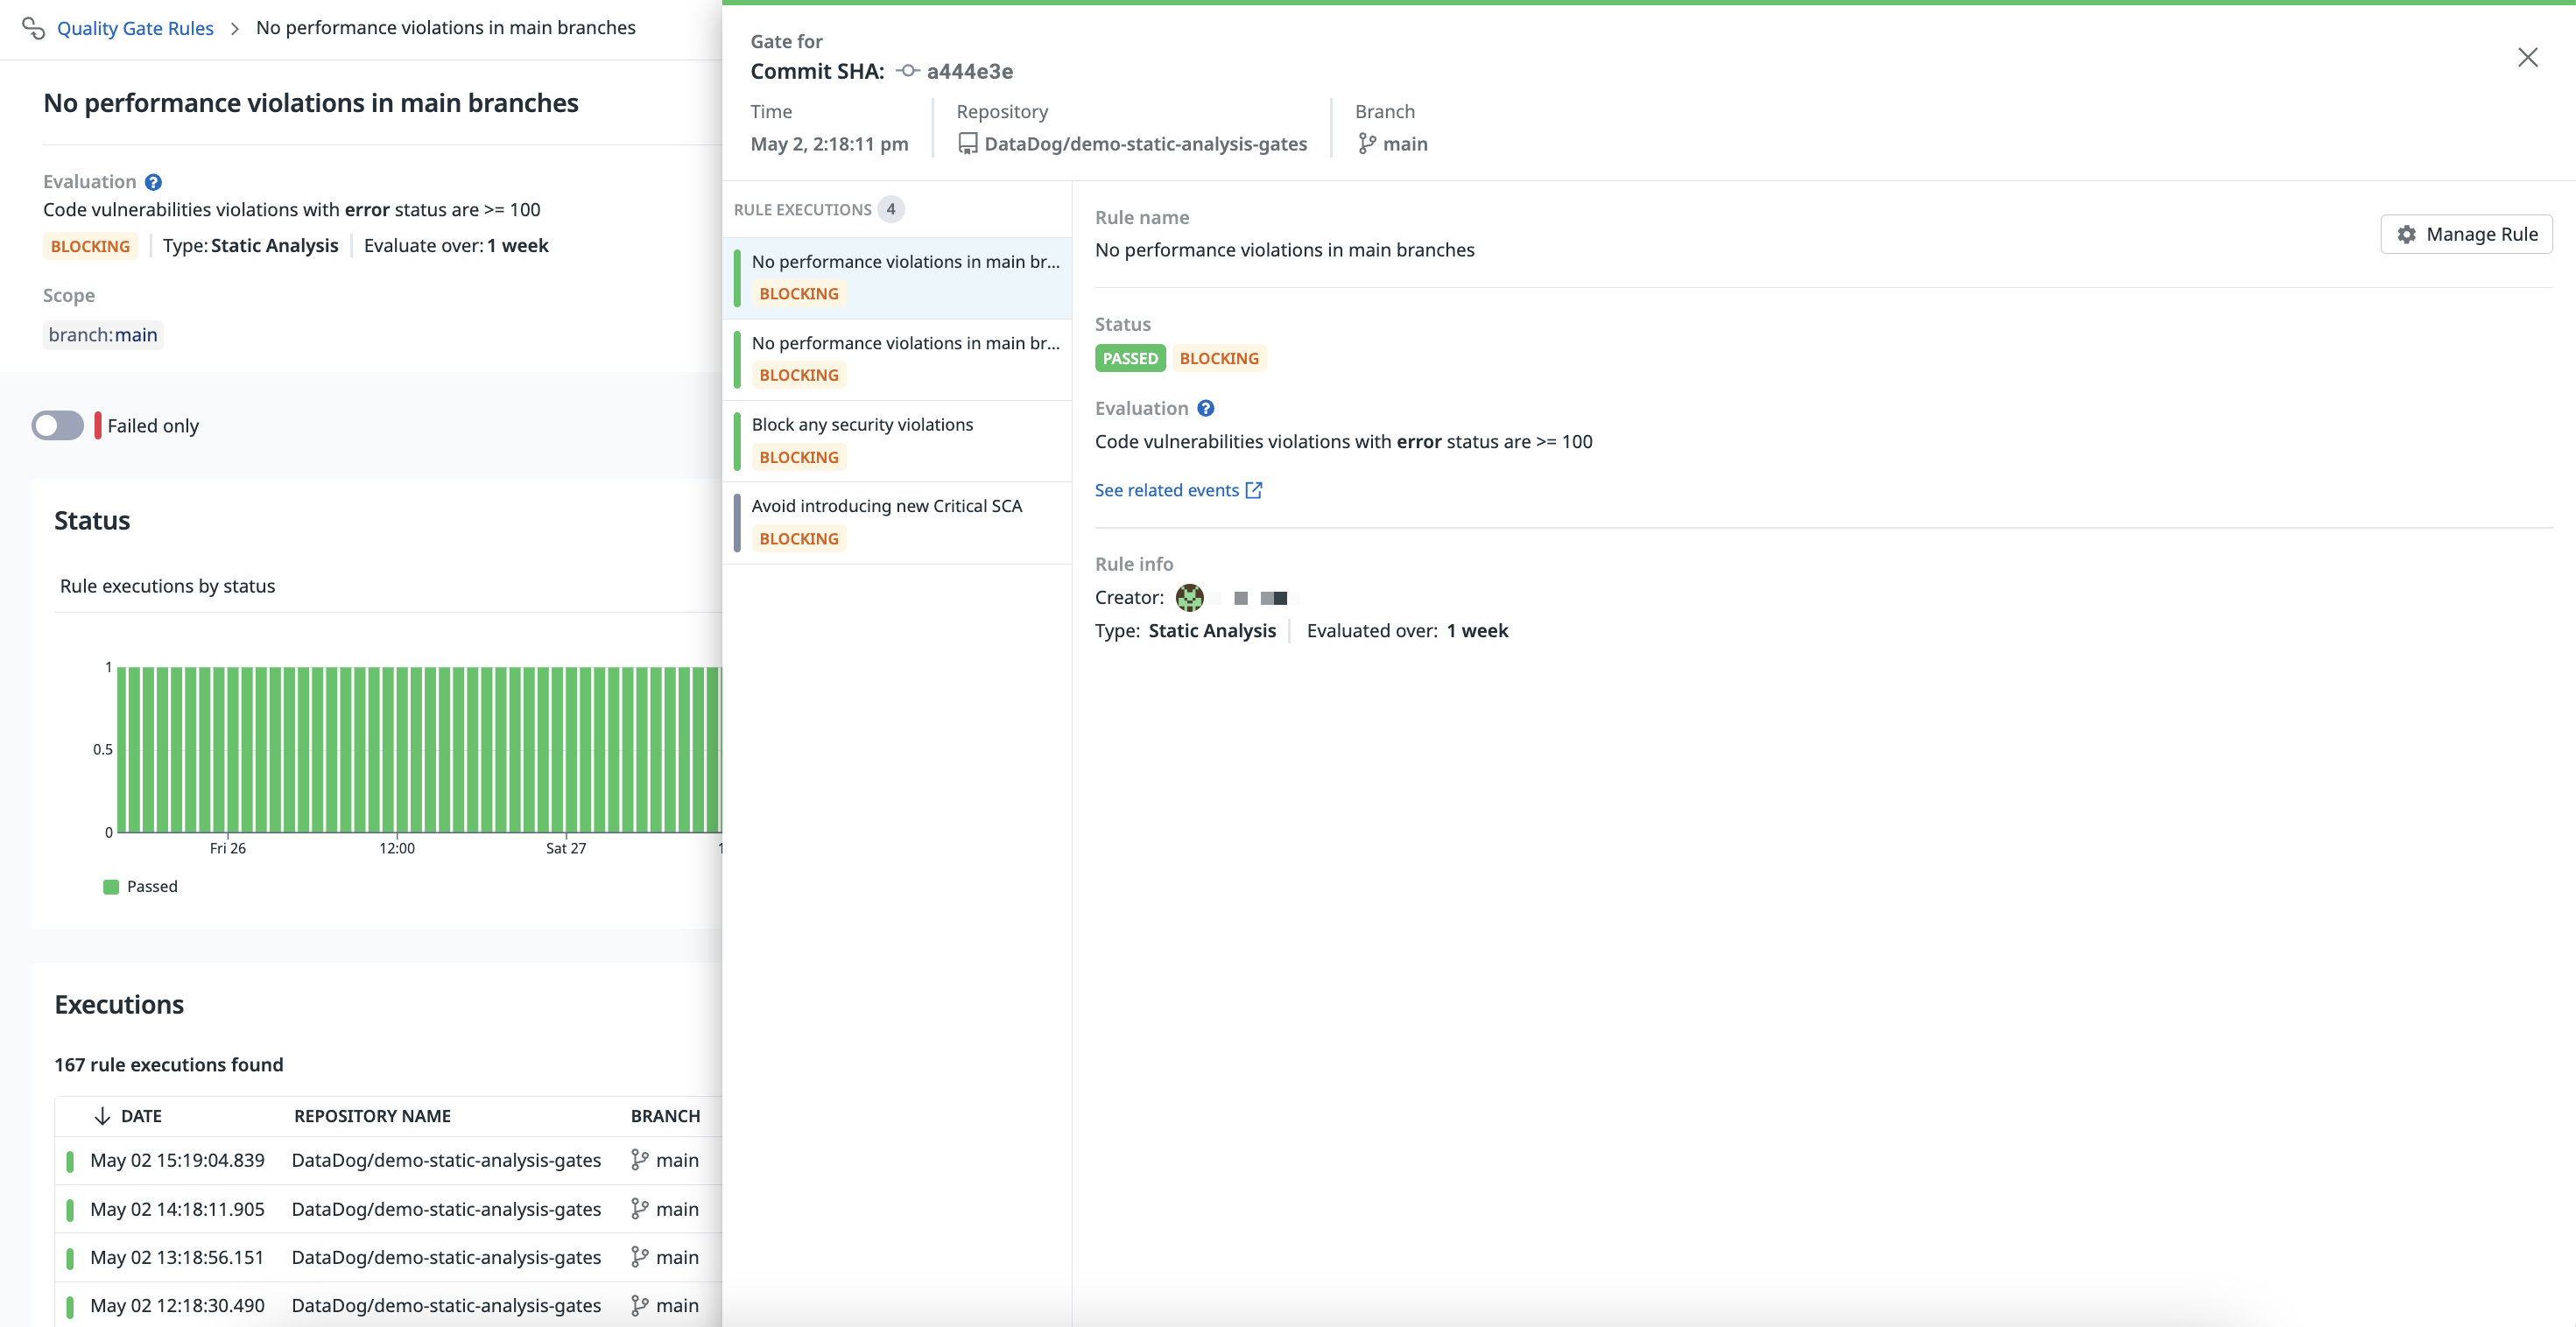Open See related events link
This screenshot has width=2576, height=1327.
[x=1166, y=490]
